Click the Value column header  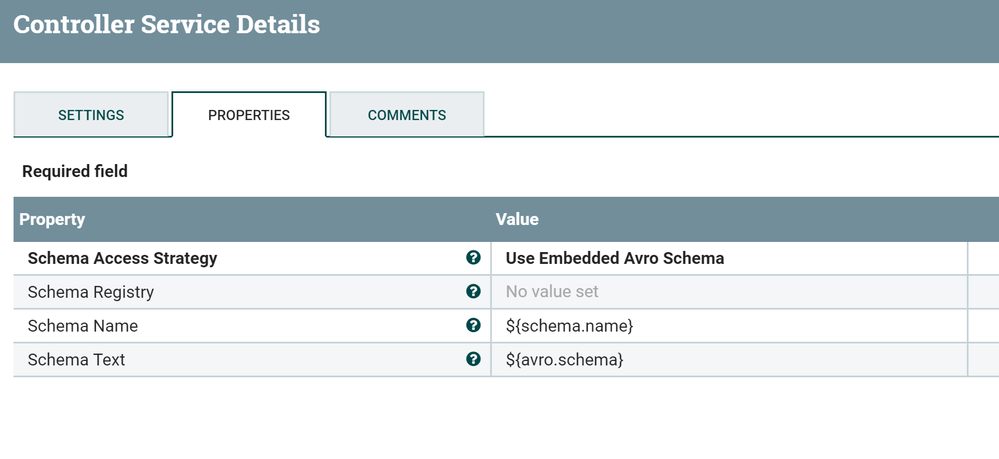point(517,219)
